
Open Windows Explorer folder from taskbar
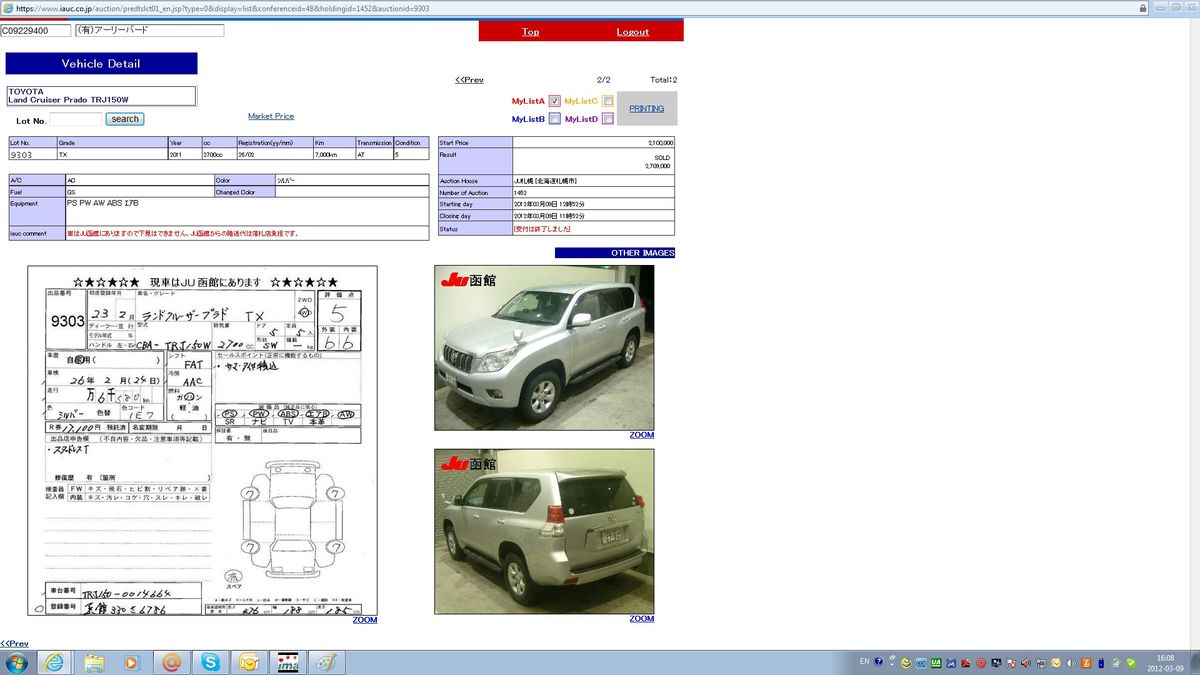pyautogui.click(x=94, y=663)
